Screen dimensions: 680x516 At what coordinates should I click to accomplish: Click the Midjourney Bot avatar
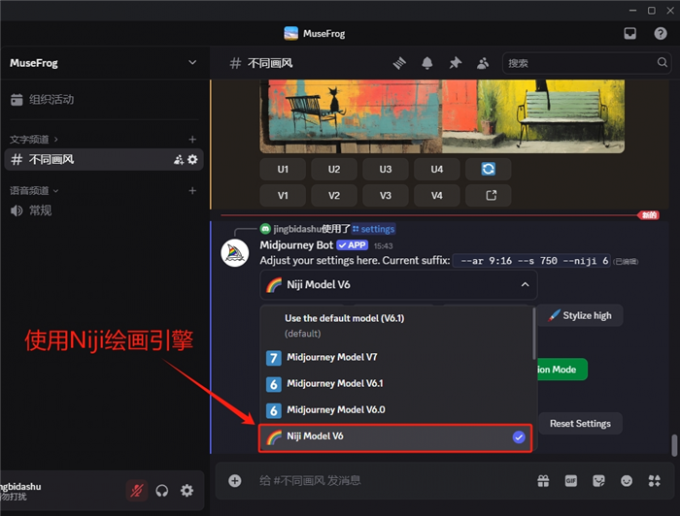pos(235,253)
